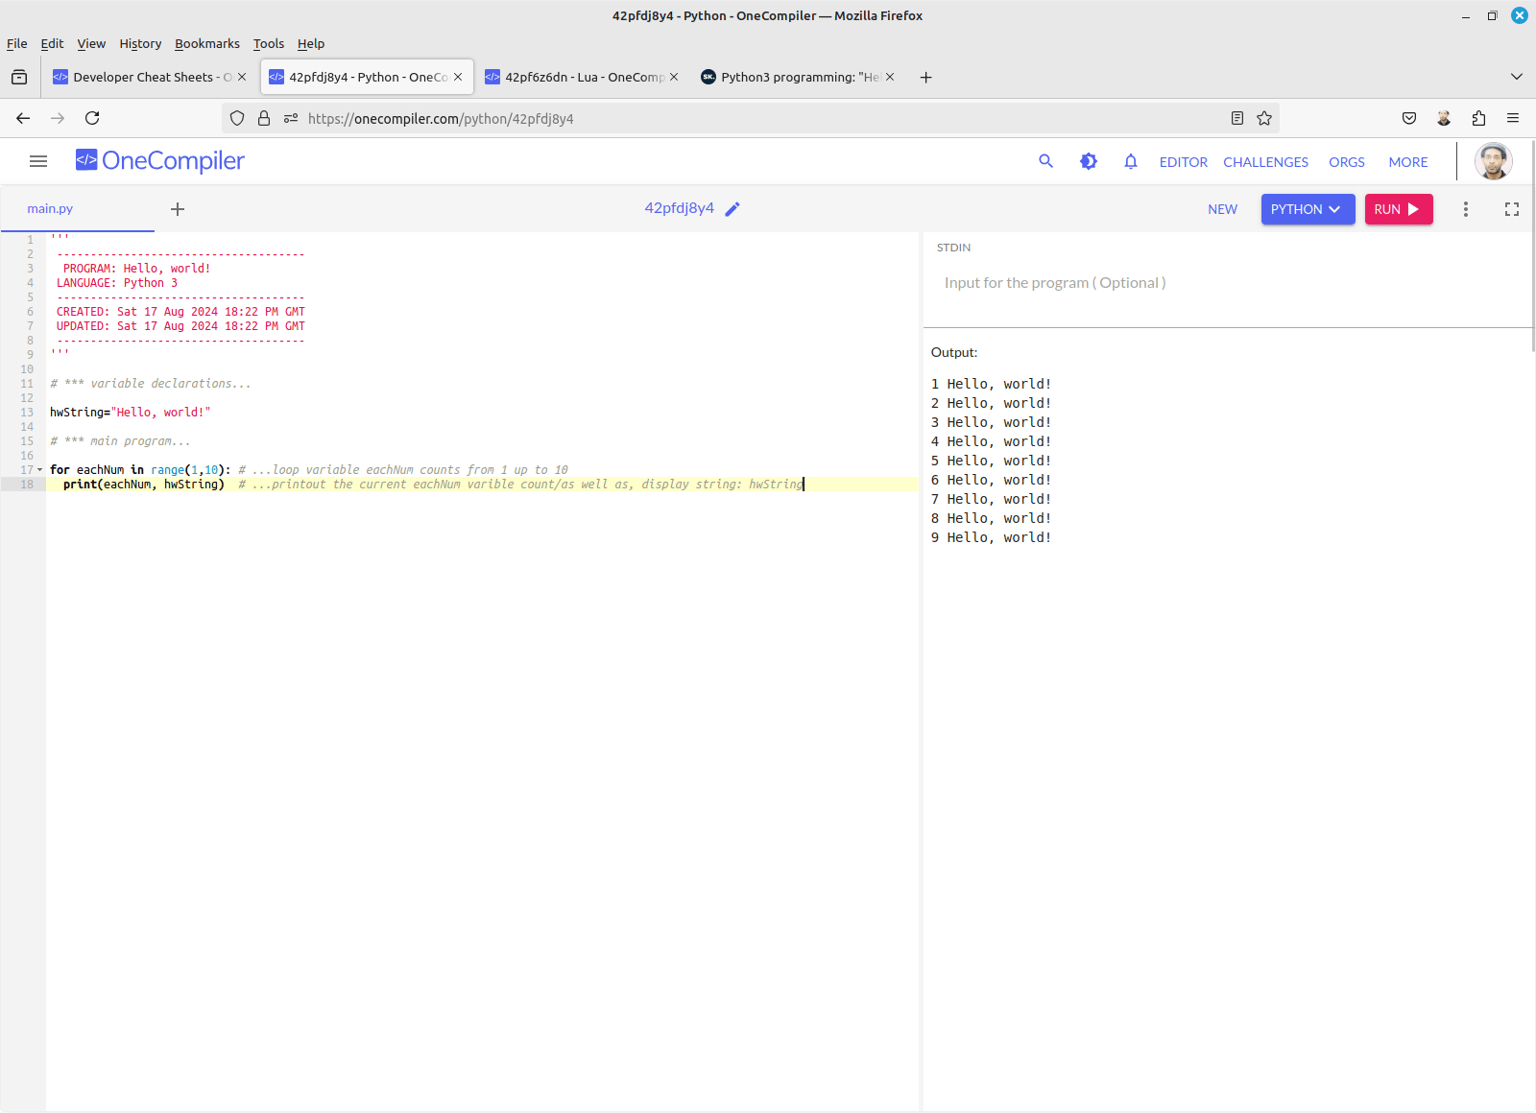
Task: Open Firefox application menu
Action: click(x=1513, y=118)
